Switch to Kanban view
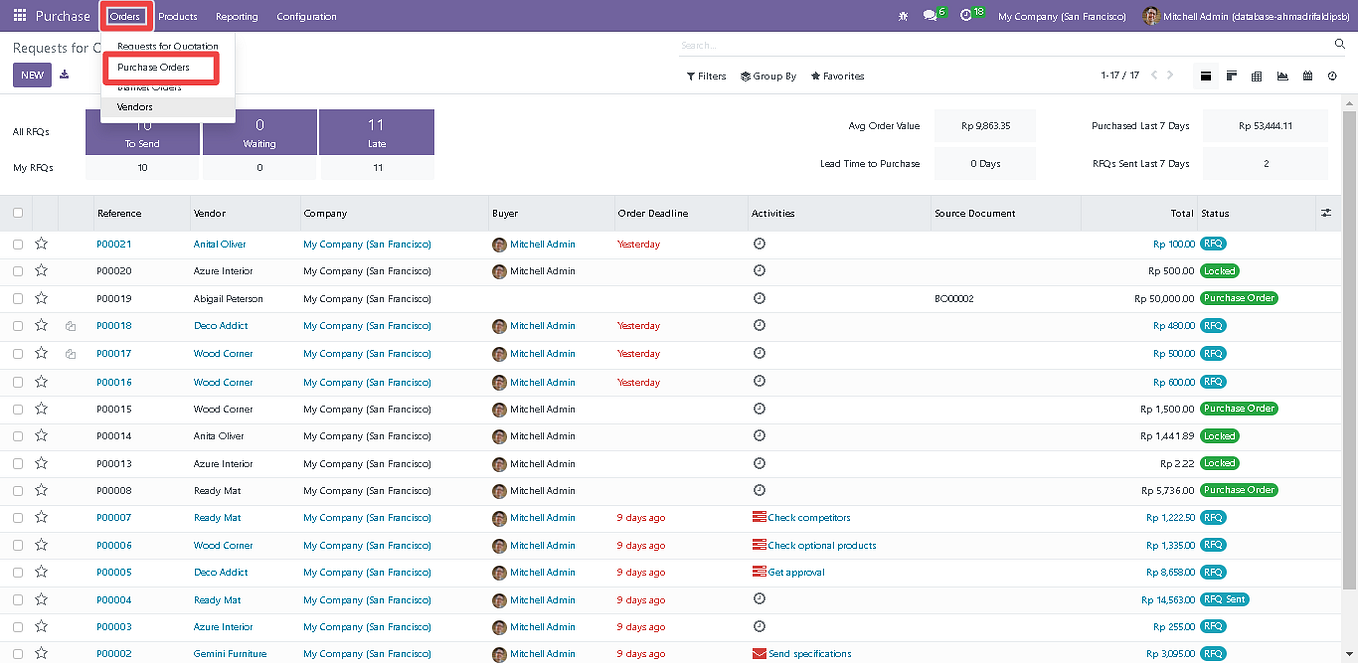Image resolution: width=1358 pixels, height=663 pixels. click(x=1232, y=75)
